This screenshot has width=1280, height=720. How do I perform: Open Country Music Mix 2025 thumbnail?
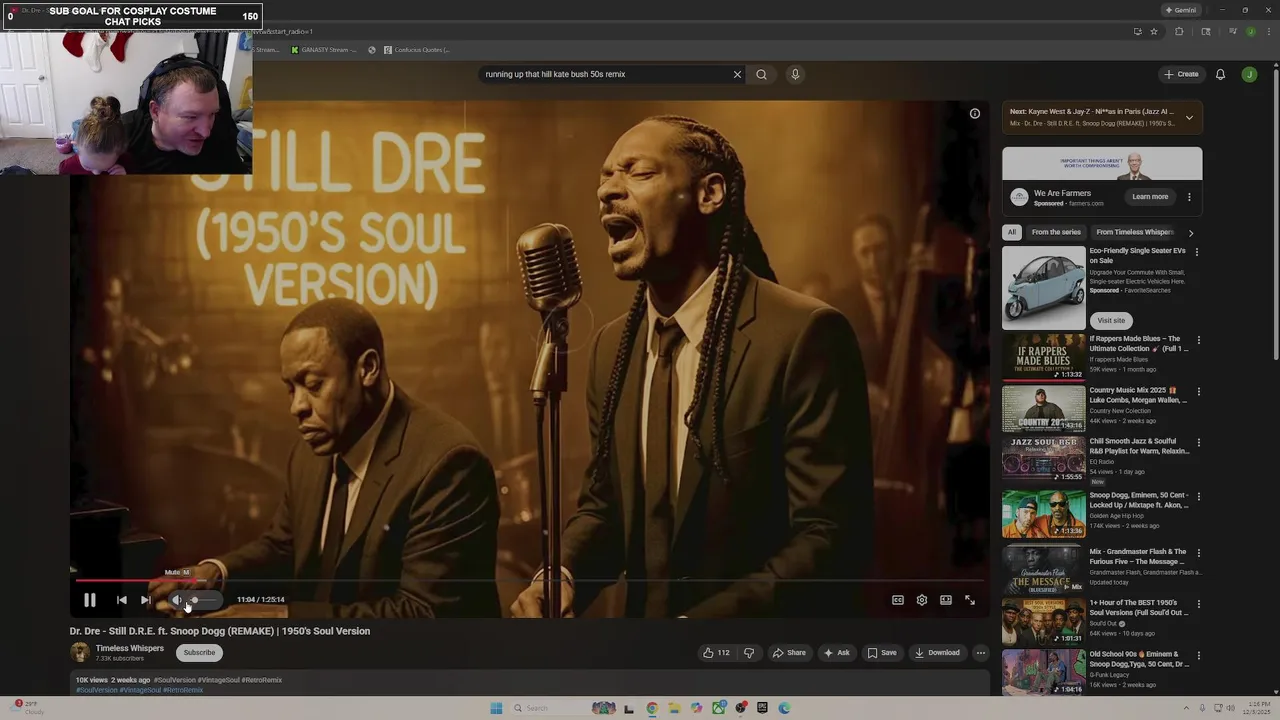[1044, 408]
